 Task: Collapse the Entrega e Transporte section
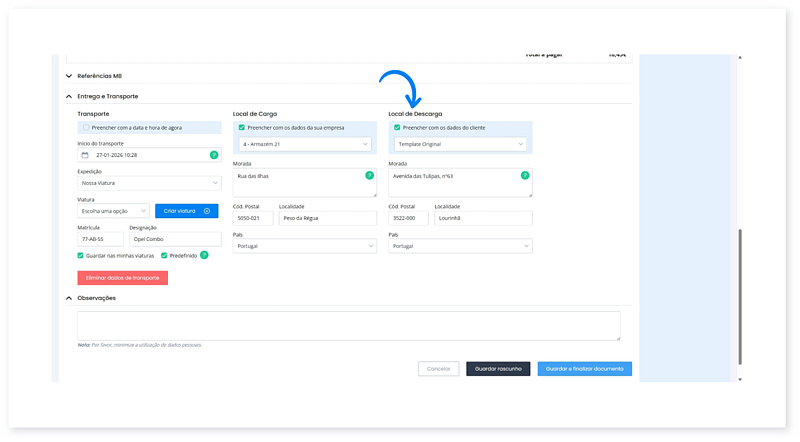coord(69,96)
